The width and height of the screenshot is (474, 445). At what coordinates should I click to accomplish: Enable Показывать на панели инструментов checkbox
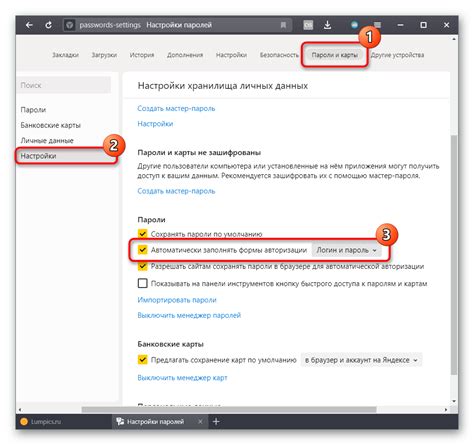[142, 283]
